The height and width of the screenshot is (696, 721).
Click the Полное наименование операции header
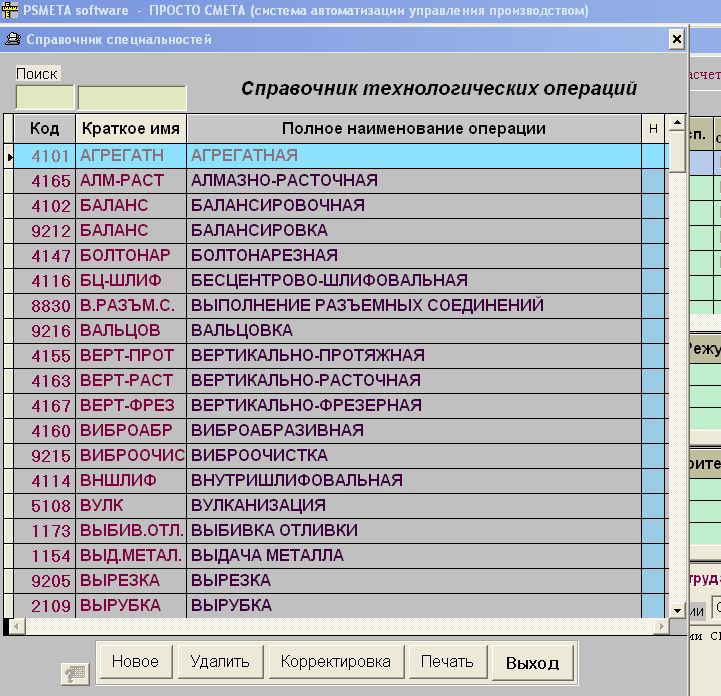[413, 129]
